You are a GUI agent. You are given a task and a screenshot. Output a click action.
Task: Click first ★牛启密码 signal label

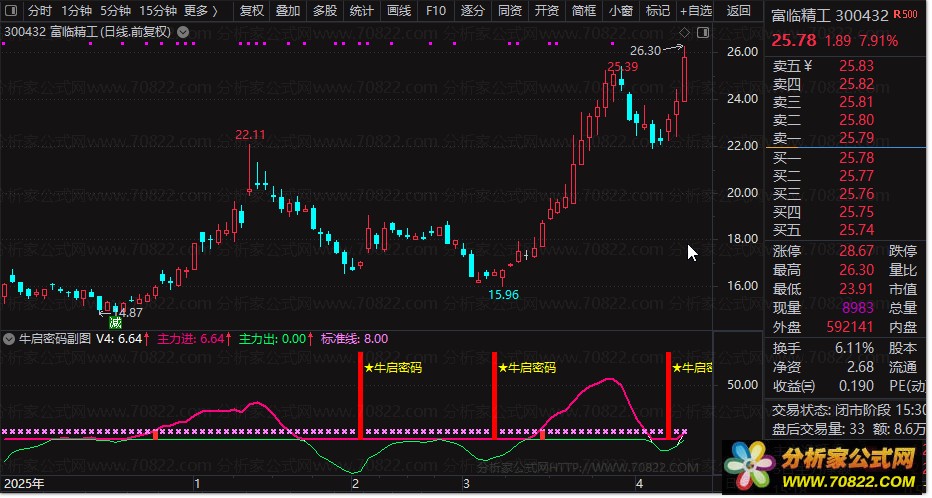[393, 368]
